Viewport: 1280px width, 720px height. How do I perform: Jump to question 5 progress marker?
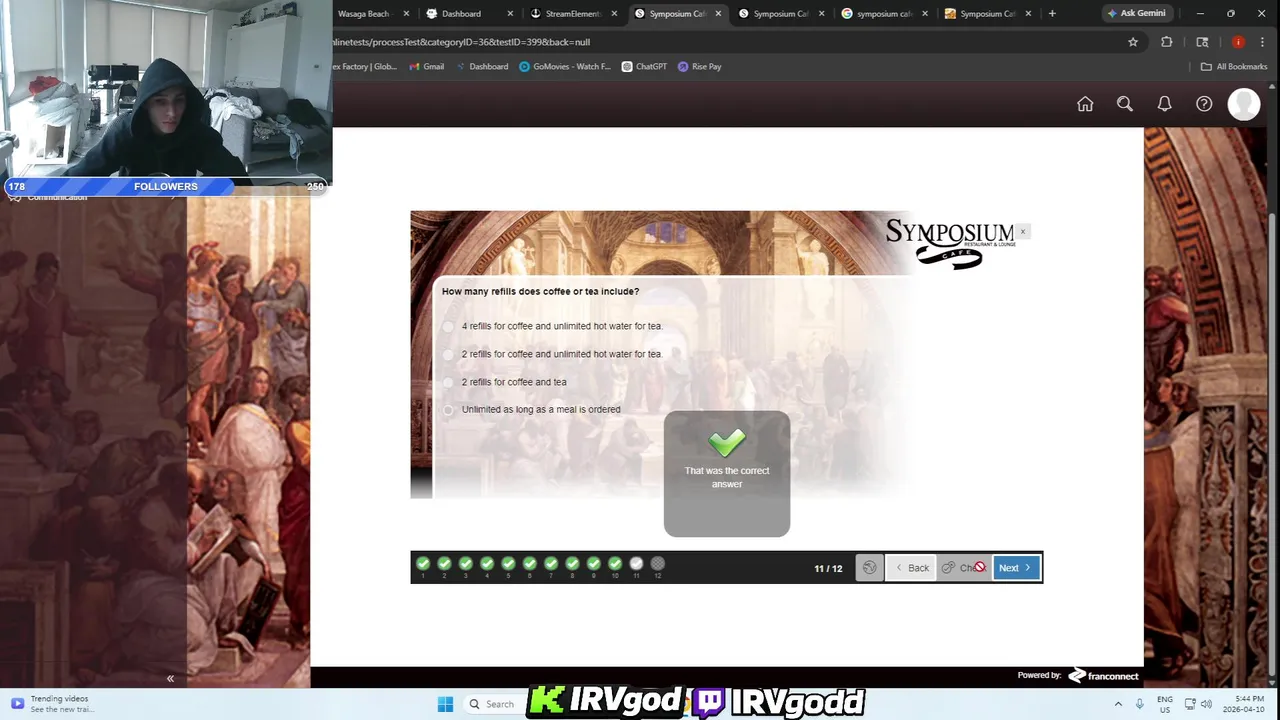tap(508, 564)
